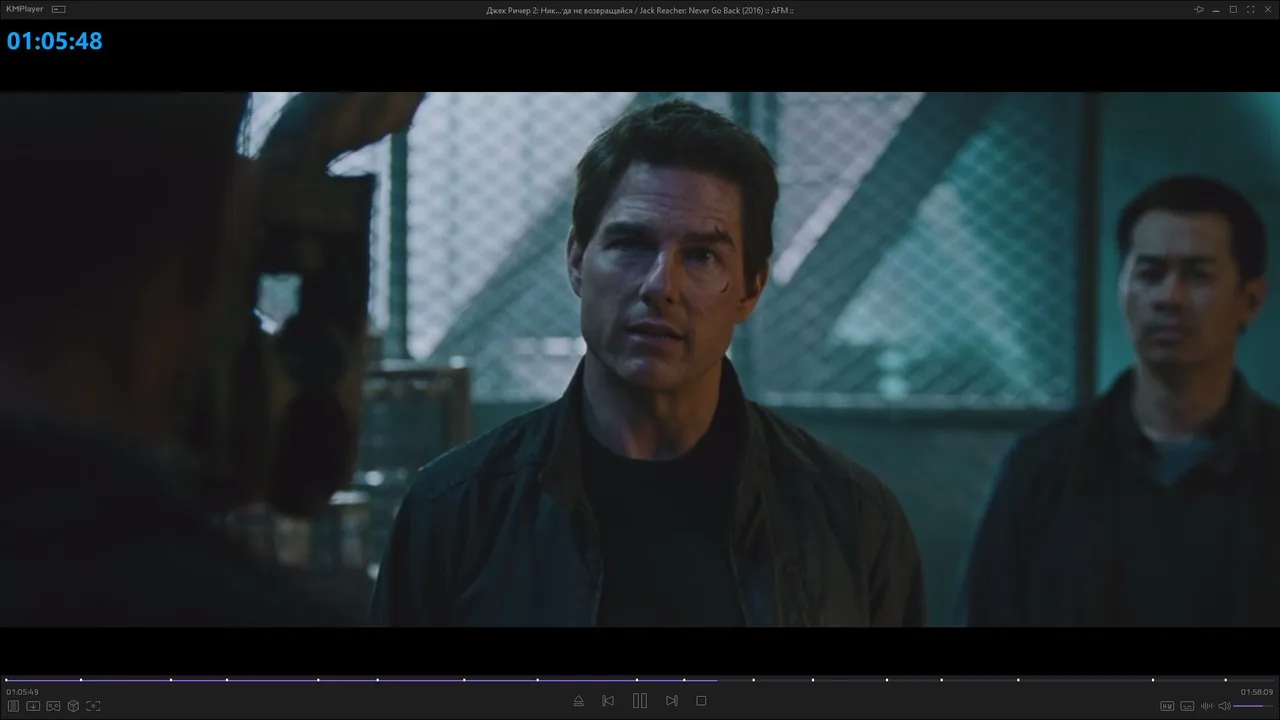
Task: Toggle the subtitles icon
Action: click(x=1187, y=706)
